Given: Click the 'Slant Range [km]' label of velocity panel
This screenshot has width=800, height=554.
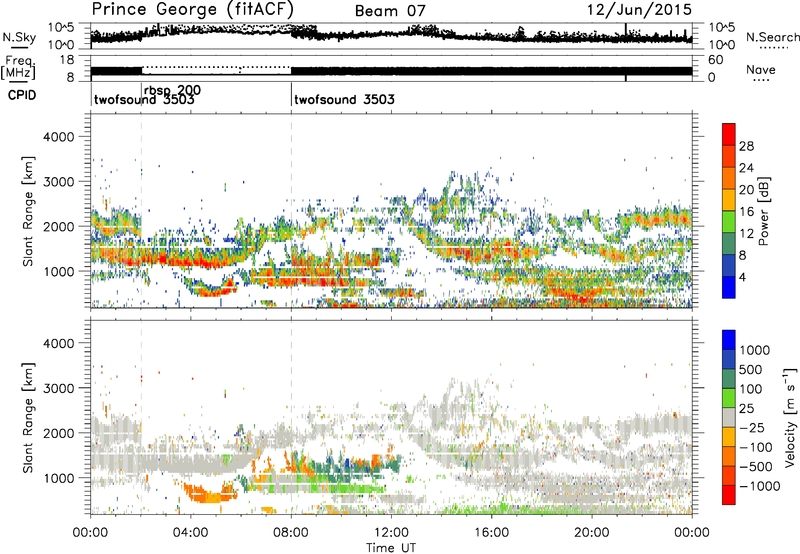Looking at the screenshot, I should pos(28,418).
